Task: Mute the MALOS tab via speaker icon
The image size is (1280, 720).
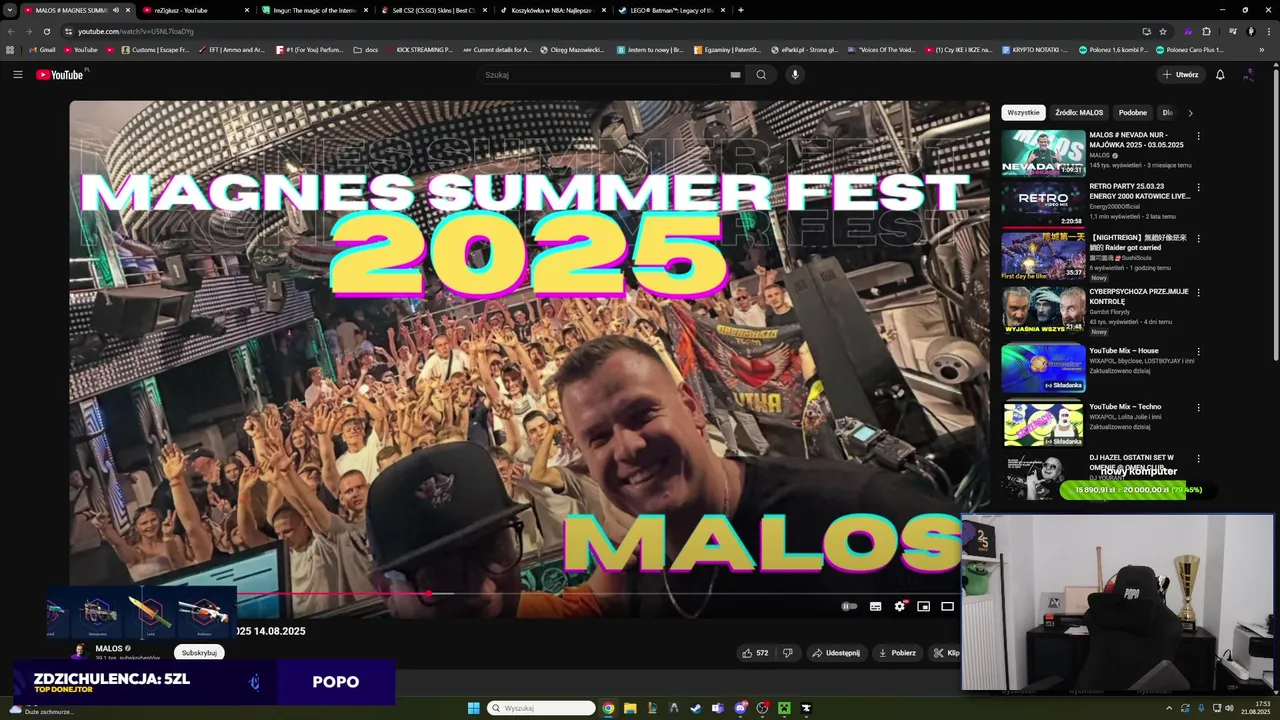Action: pyautogui.click(x=116, y=10)
